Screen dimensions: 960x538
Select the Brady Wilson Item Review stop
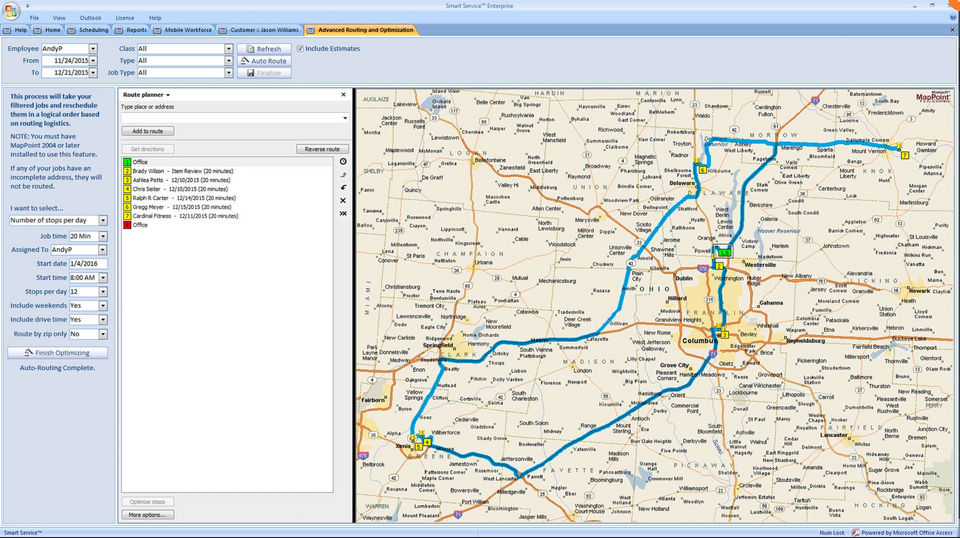pos(227,171)
